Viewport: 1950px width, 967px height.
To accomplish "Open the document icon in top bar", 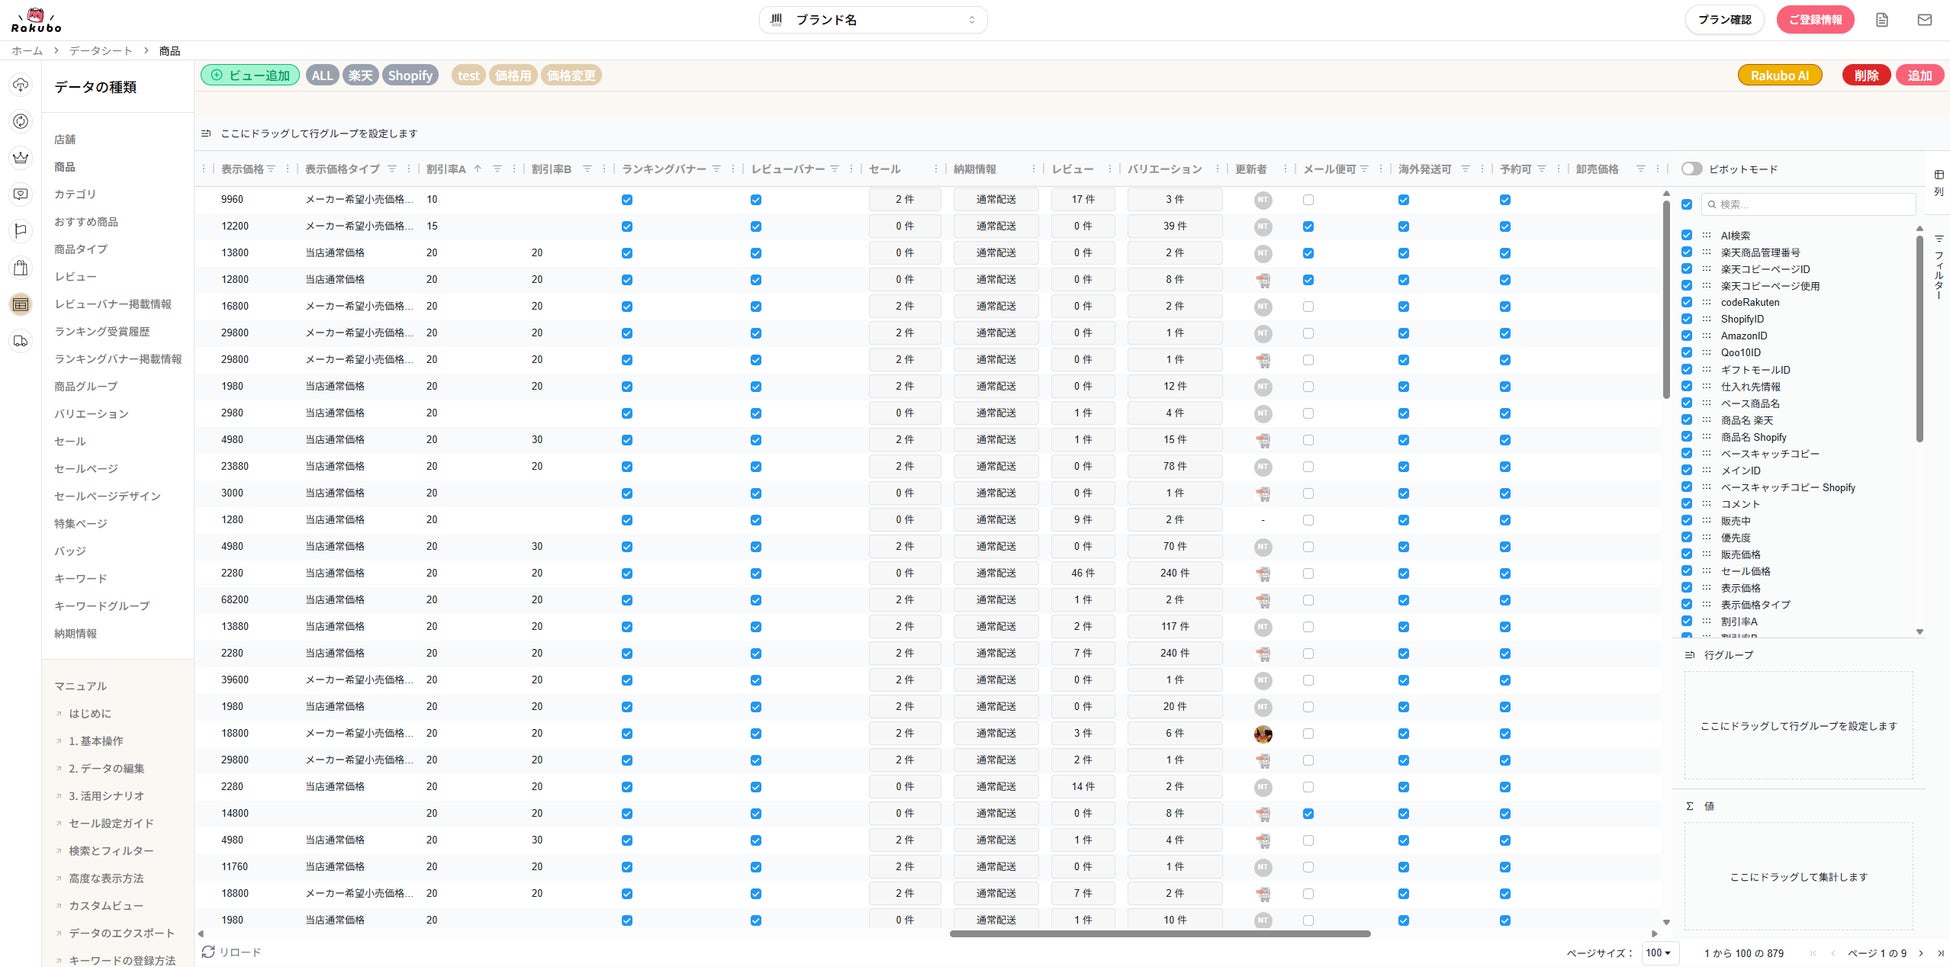I will [1882, 20].
